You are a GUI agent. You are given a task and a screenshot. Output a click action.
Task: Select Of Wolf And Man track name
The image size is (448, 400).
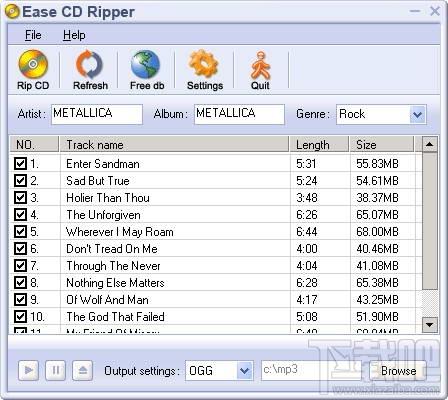click(107, 300)
